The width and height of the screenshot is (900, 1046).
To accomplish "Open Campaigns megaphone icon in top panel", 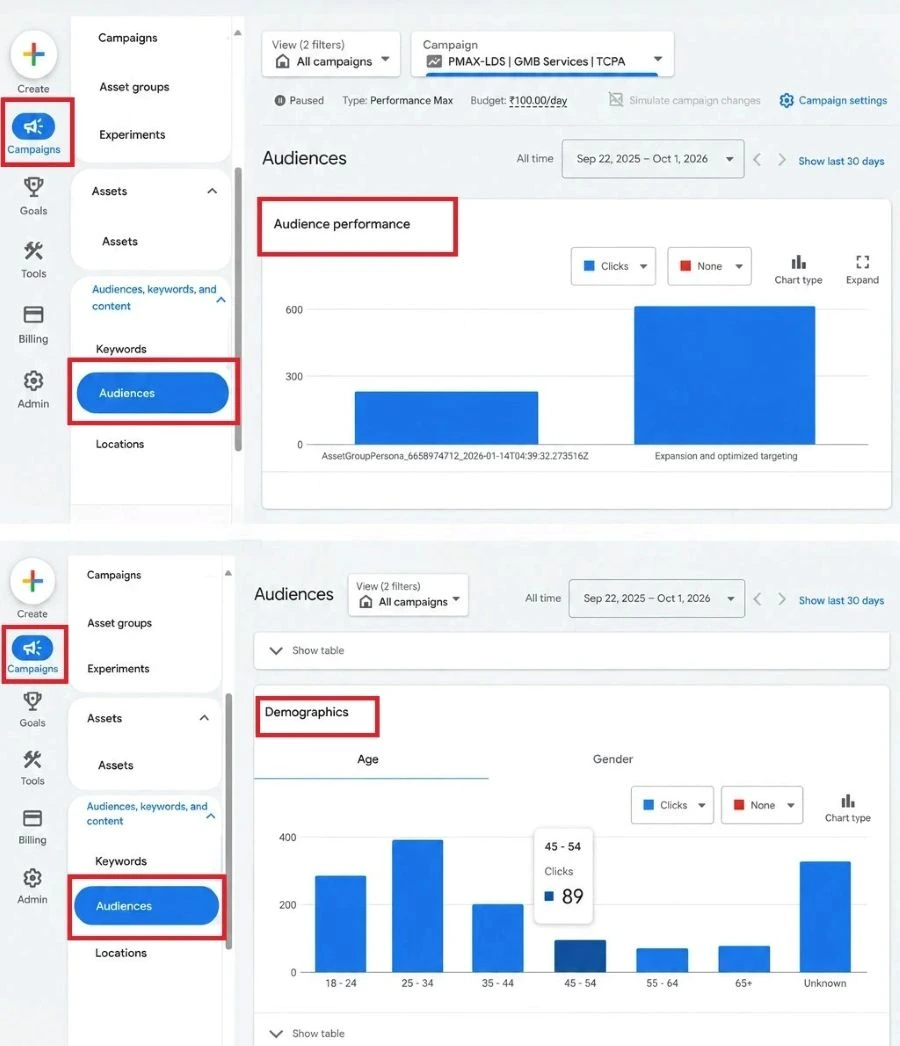I will [33, 126].
